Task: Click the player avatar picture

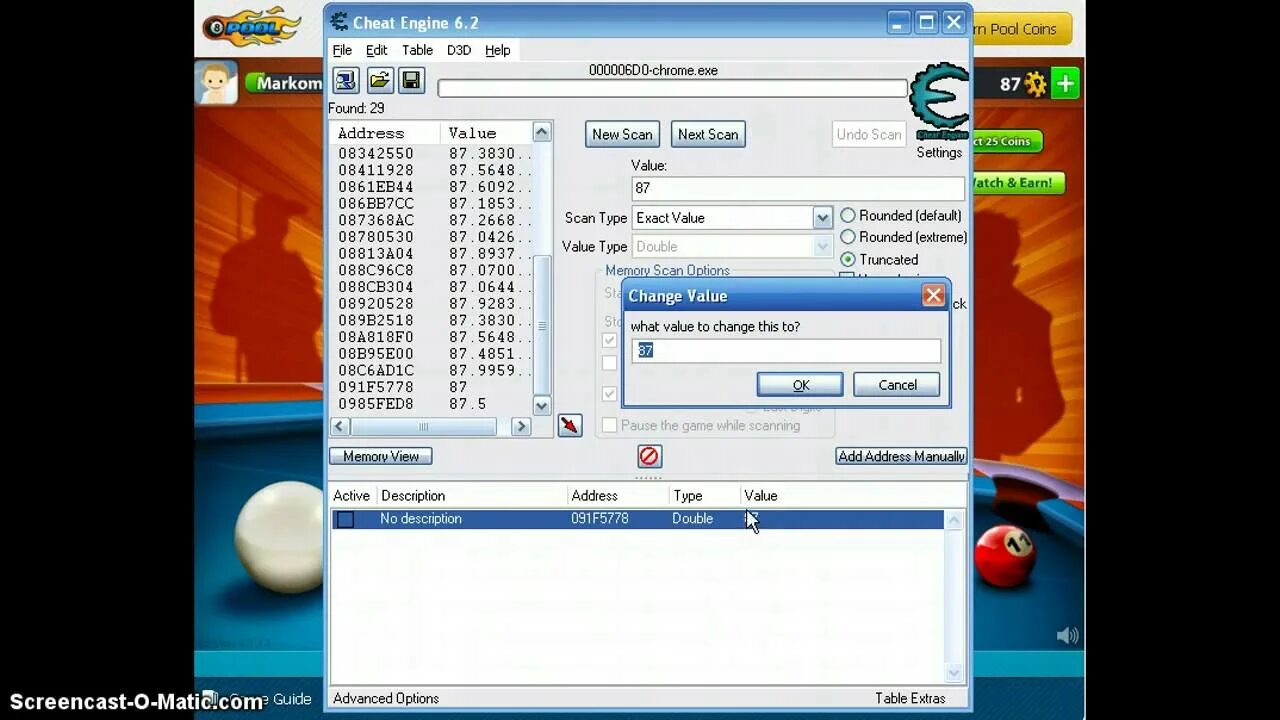Action: [x=216, y=82]
